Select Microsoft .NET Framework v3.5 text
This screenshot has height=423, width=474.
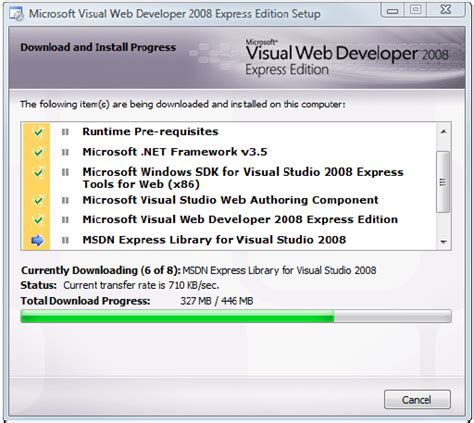[175, 152]
